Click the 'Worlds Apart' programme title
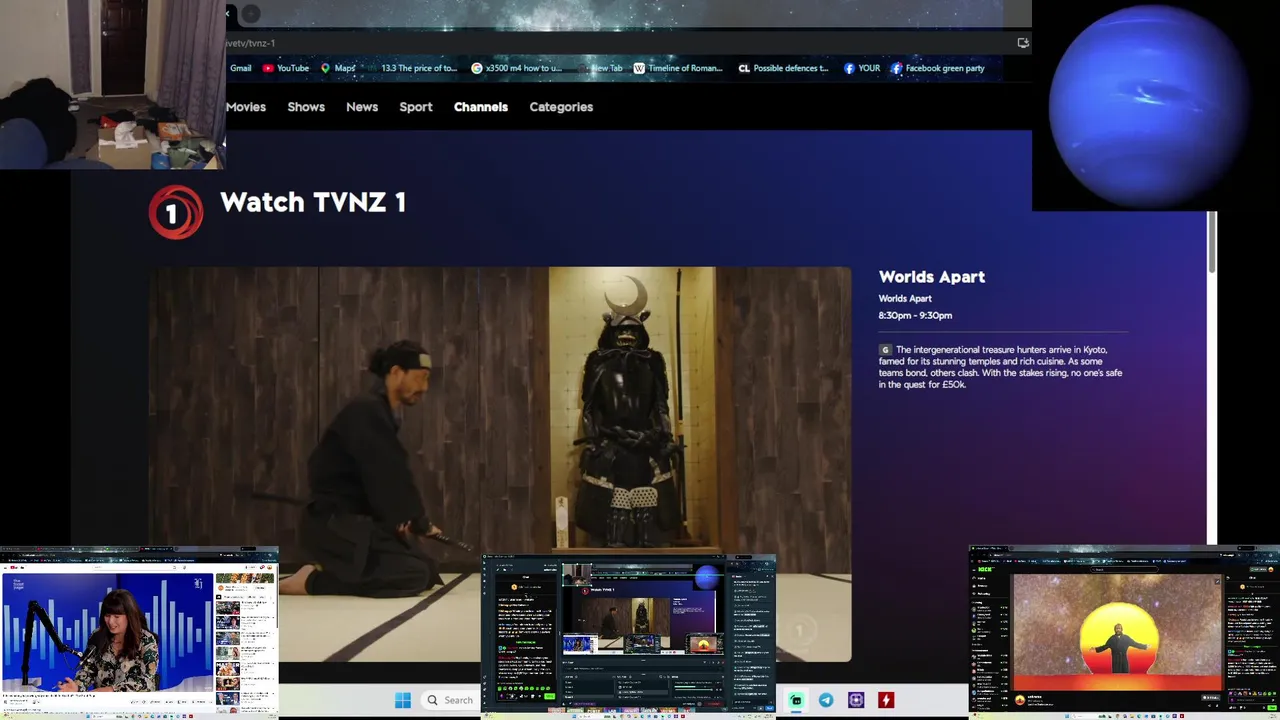Viewport: 1280px width, 720px height. [x=932, y=277]
